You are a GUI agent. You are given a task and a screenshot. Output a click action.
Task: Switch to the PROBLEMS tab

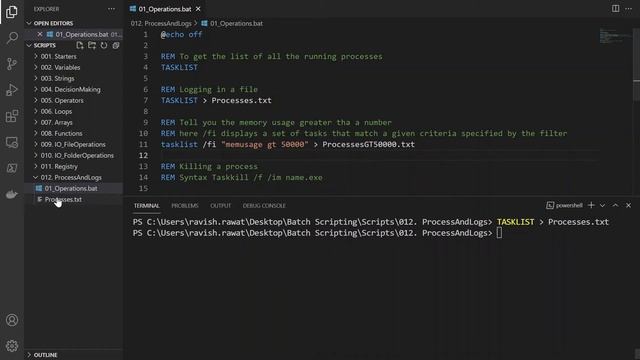click(x=184, y=206)
